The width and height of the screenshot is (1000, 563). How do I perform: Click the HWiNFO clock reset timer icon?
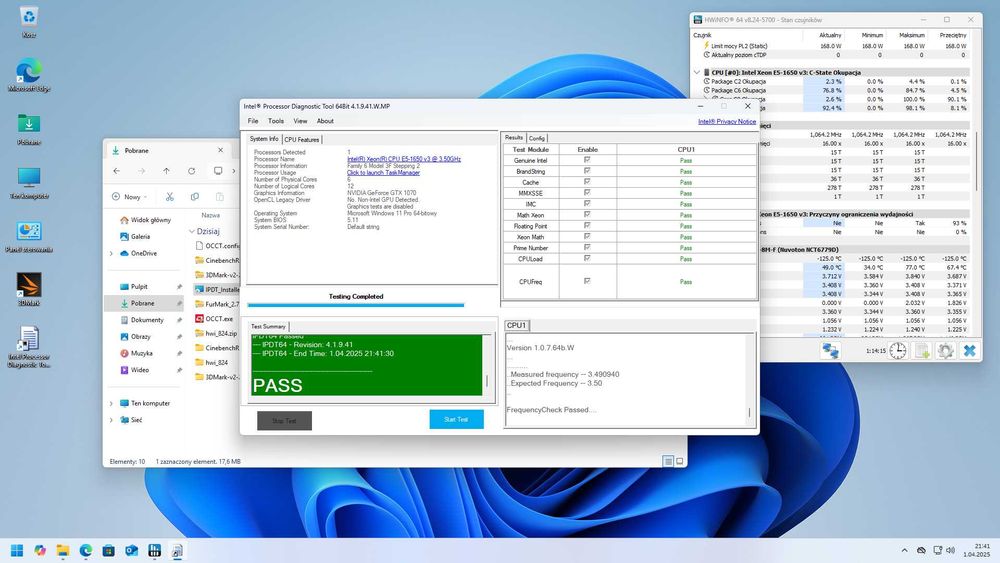point(898,351)
